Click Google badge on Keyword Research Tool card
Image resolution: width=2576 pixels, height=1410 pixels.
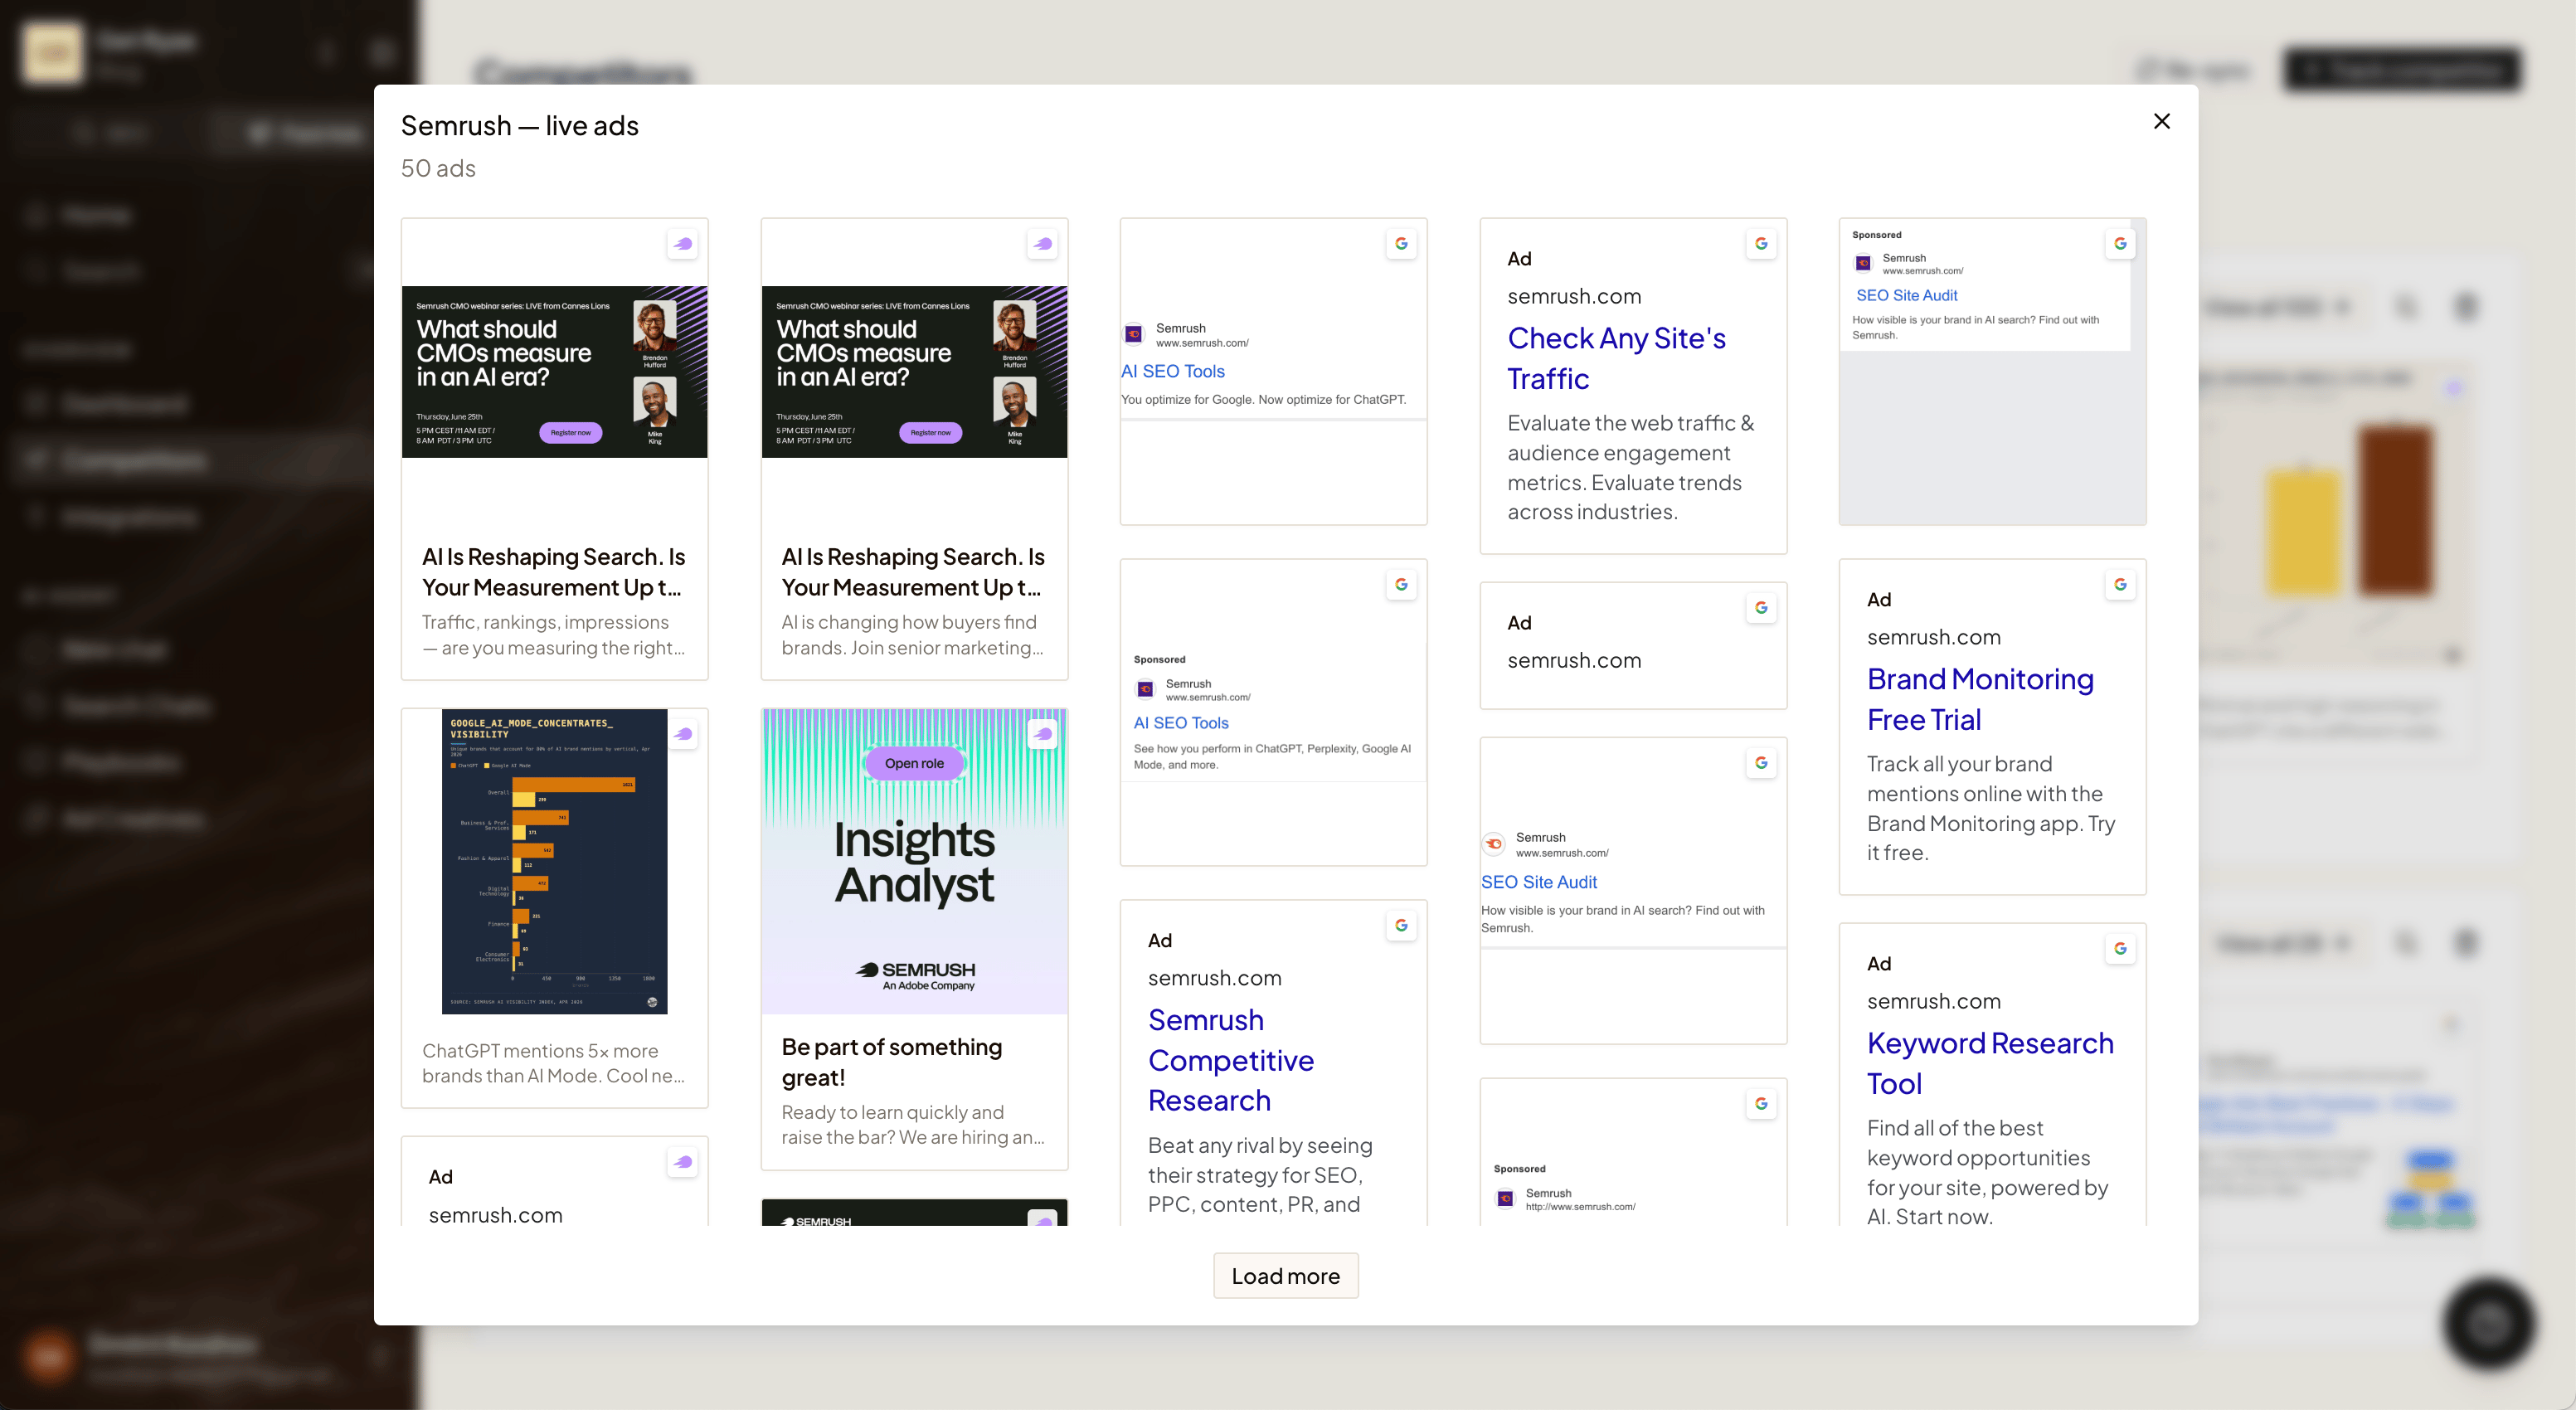[2120, 948]
